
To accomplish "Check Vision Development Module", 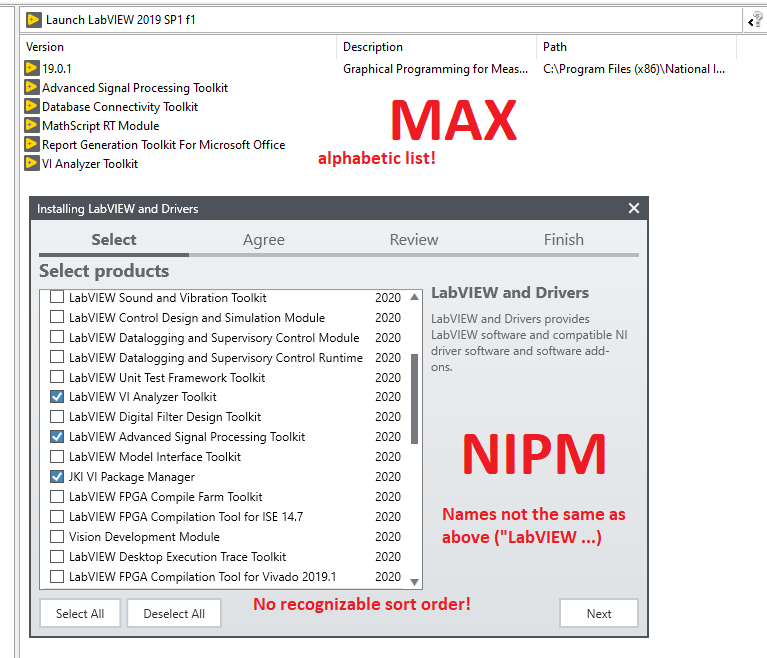I will click(57, 537).
